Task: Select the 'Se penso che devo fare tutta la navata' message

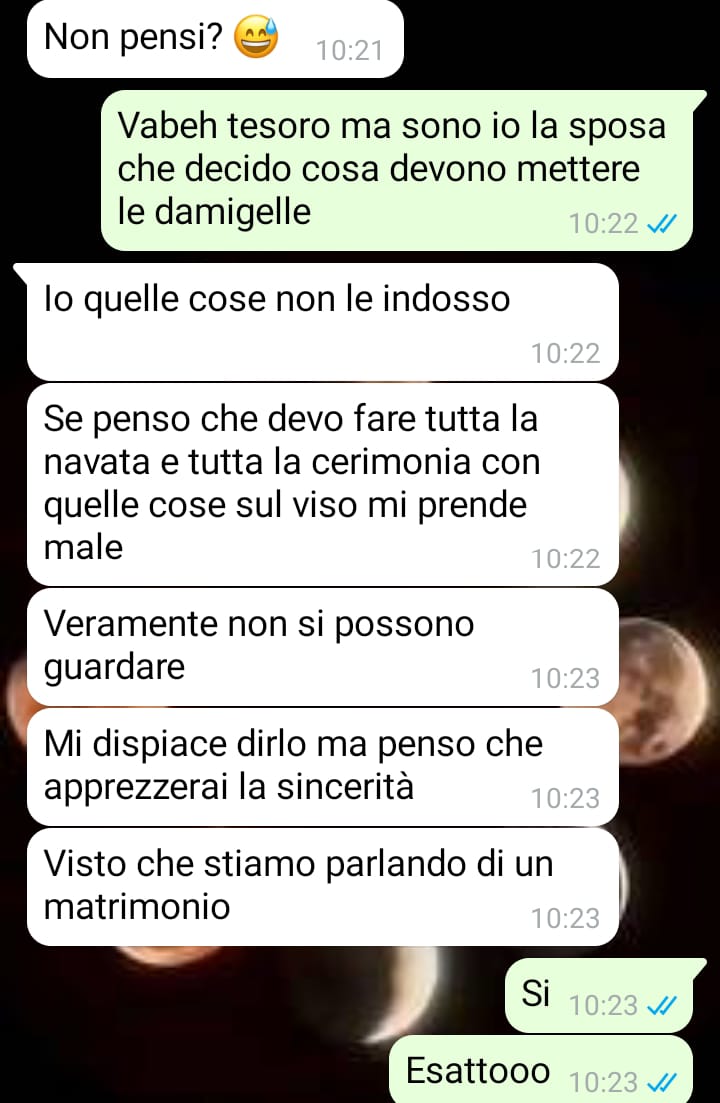Action: coord(323,485)
